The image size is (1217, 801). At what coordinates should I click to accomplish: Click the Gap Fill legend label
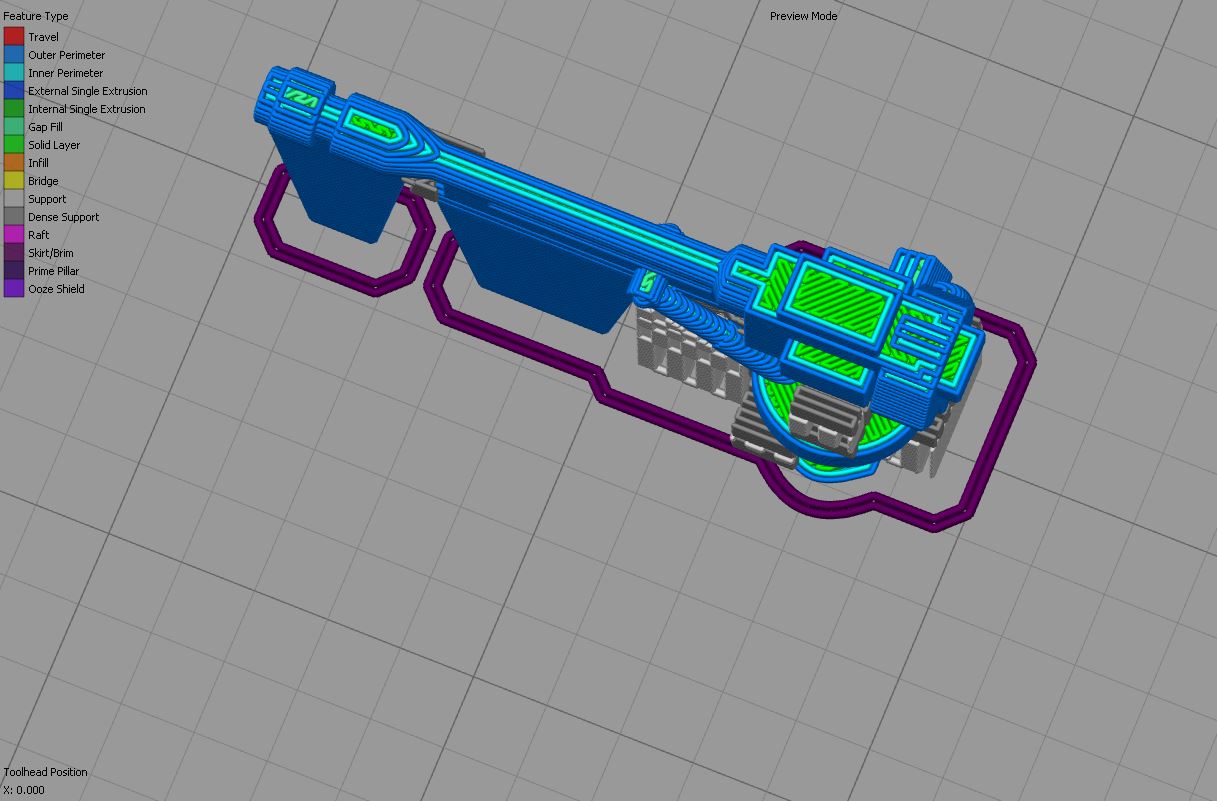coord(45,127)
